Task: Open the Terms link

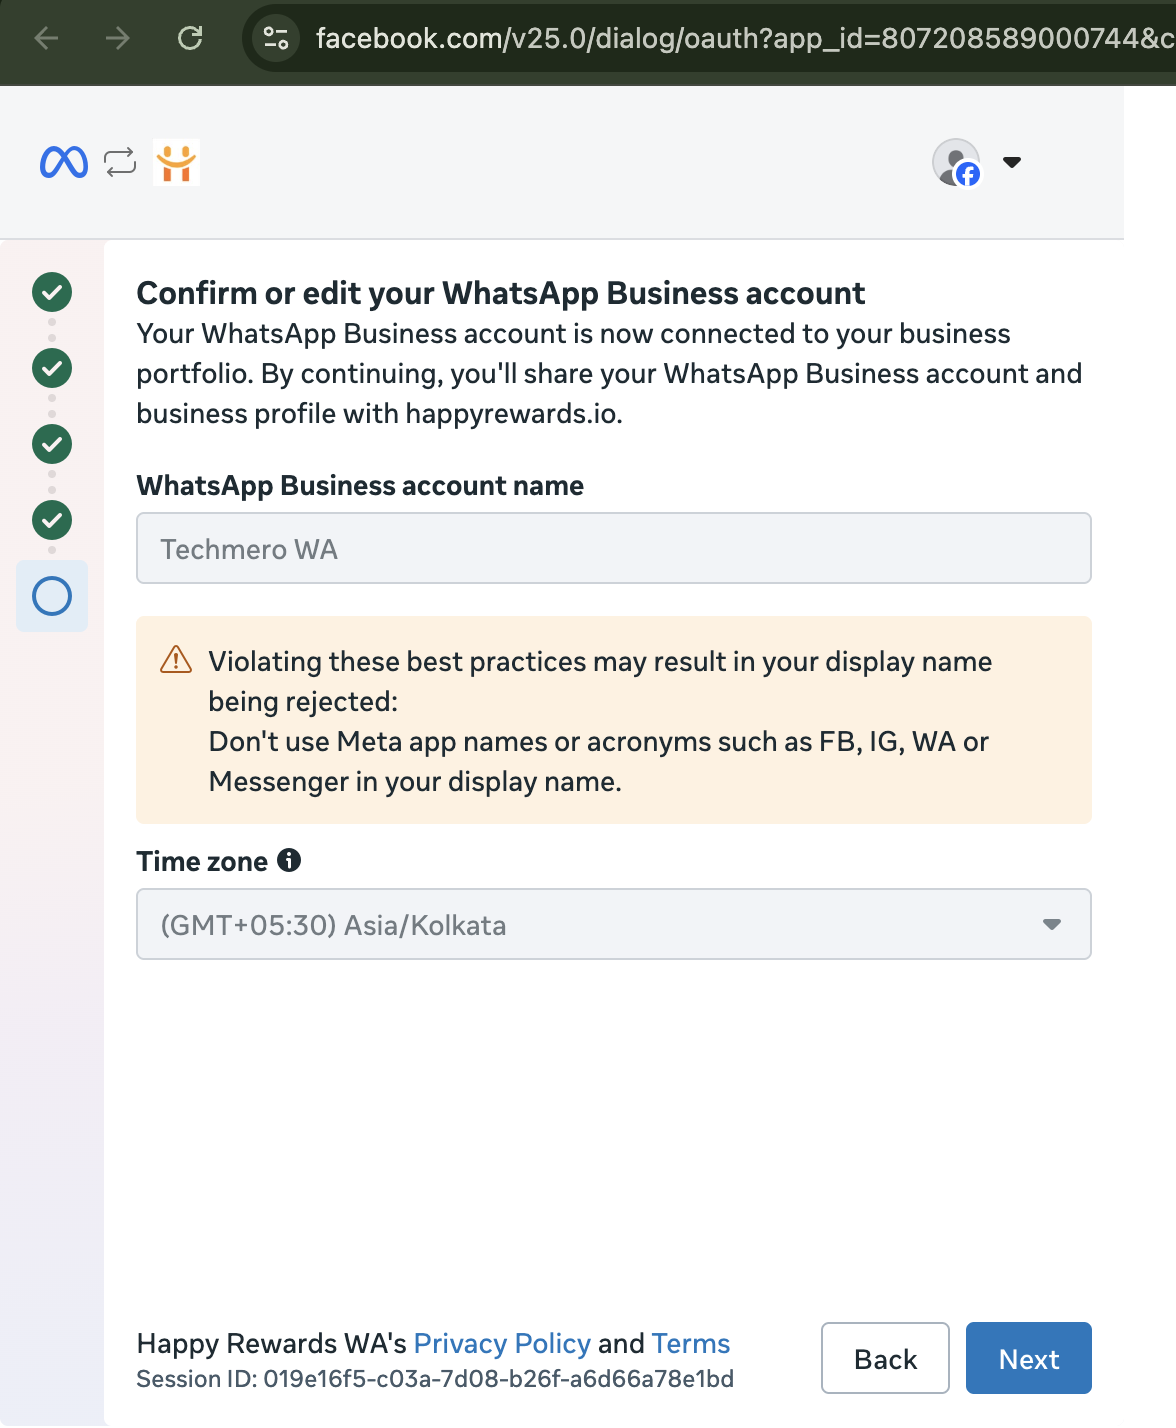Action: pyautogui.click(x=691, y=1343)
